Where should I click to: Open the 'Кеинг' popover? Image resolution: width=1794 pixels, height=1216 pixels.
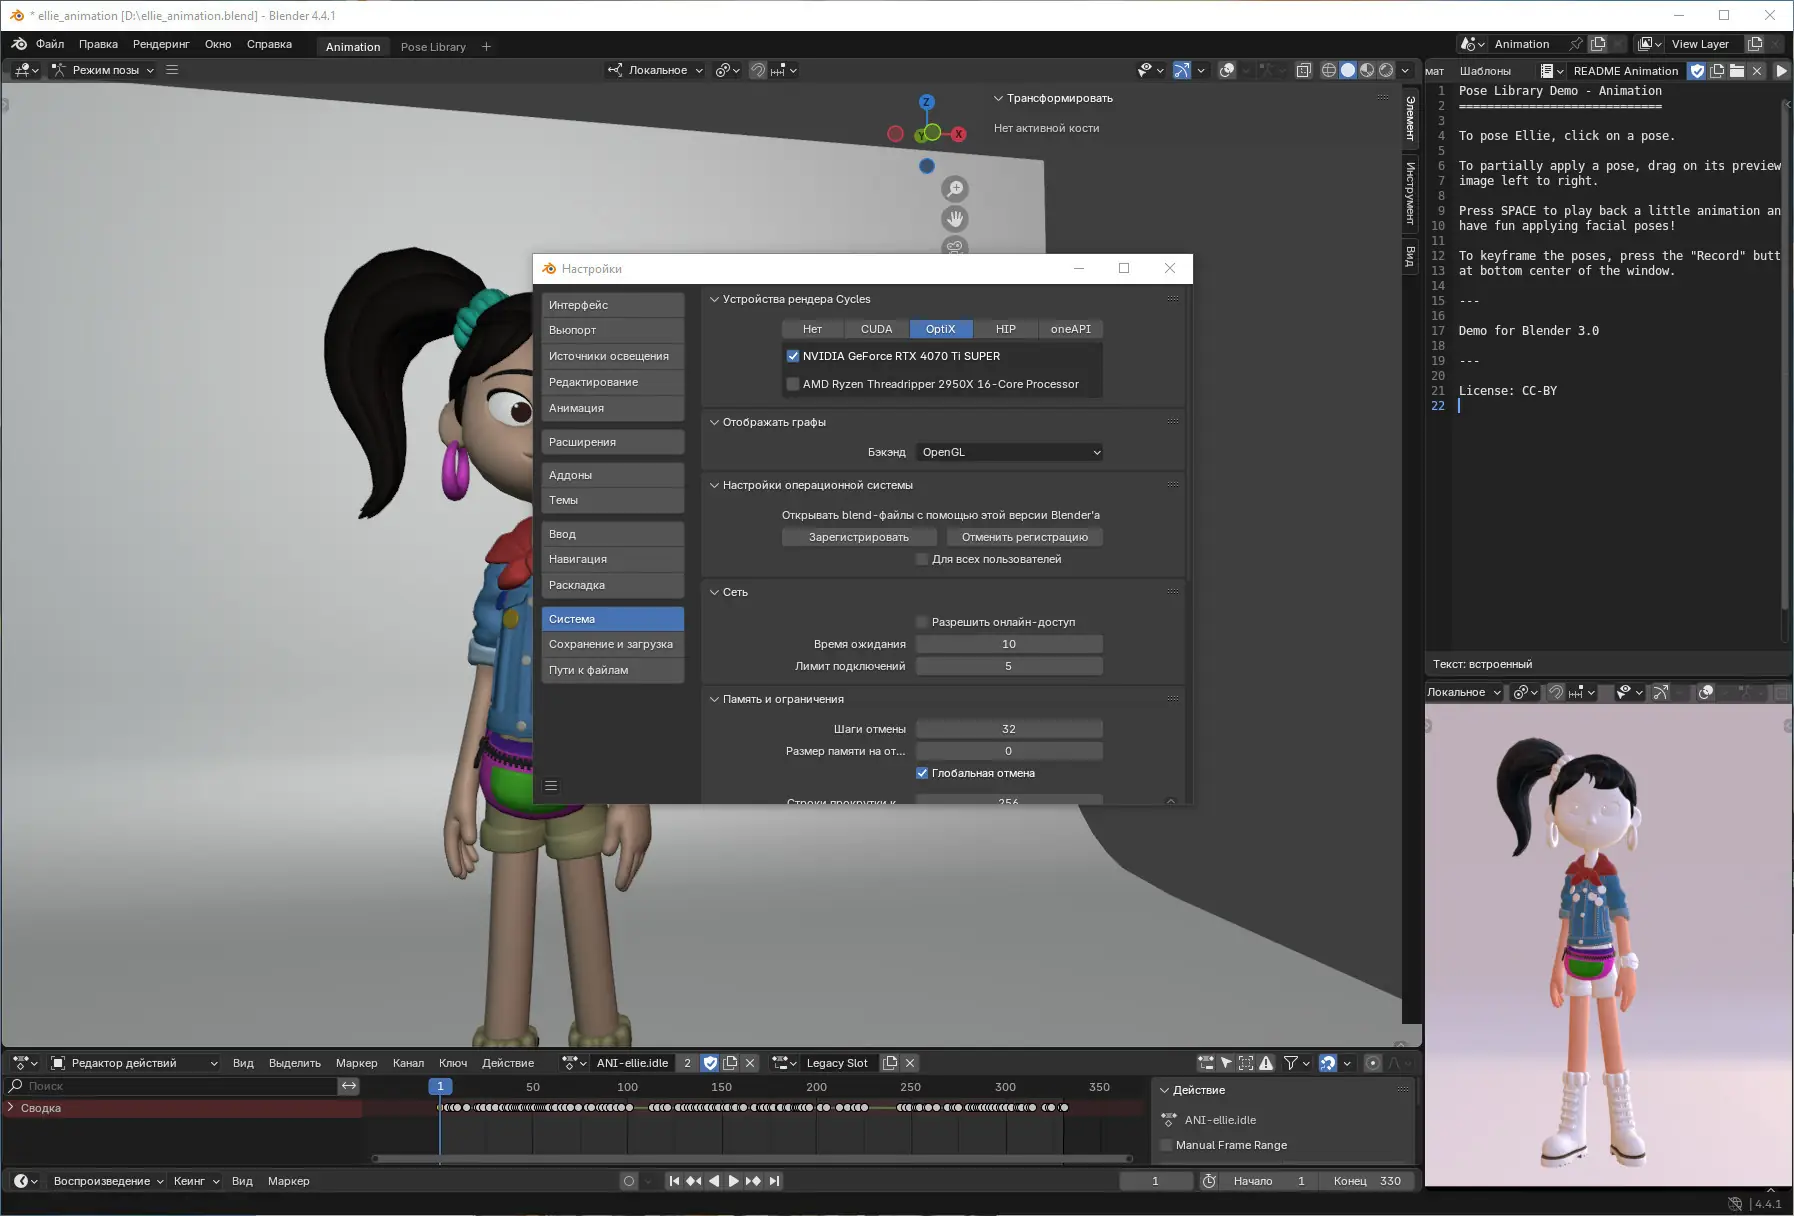[196, 1181]
